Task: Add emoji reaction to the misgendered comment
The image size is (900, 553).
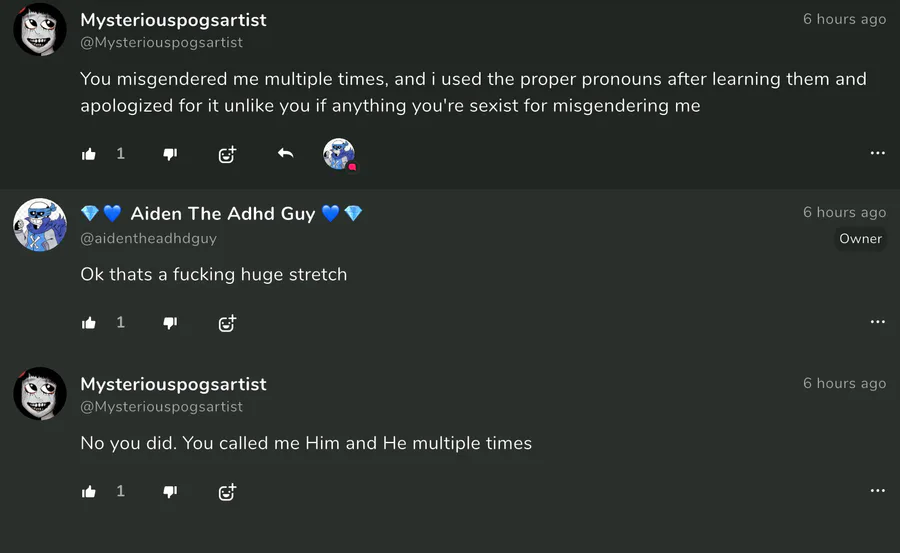Action: (227, 154)
